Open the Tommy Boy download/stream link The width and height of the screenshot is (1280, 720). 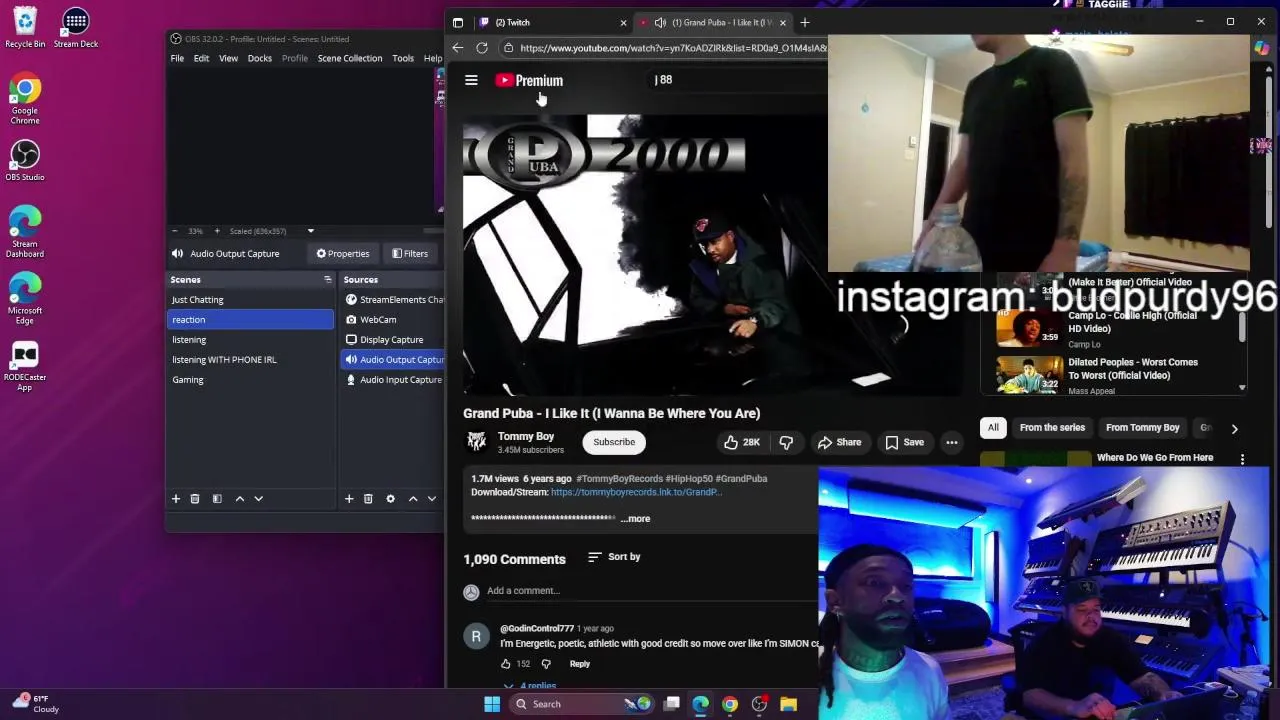point(636,492)
